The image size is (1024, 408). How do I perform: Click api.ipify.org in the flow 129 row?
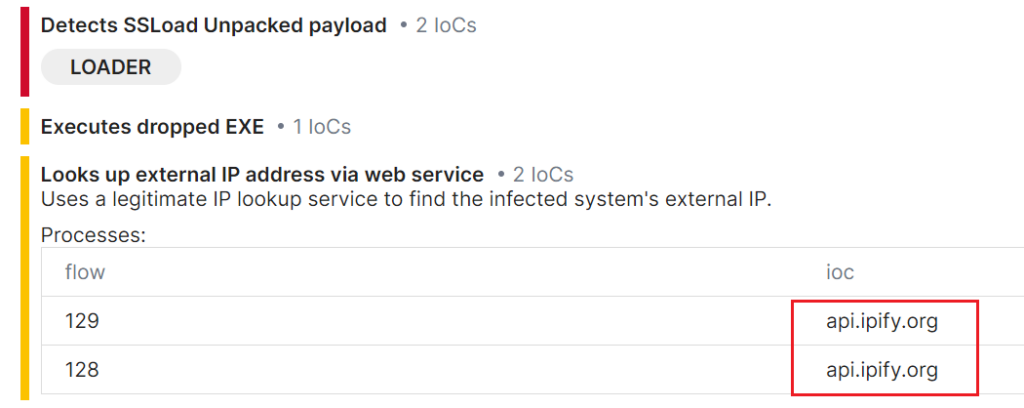tap(882, 322)
